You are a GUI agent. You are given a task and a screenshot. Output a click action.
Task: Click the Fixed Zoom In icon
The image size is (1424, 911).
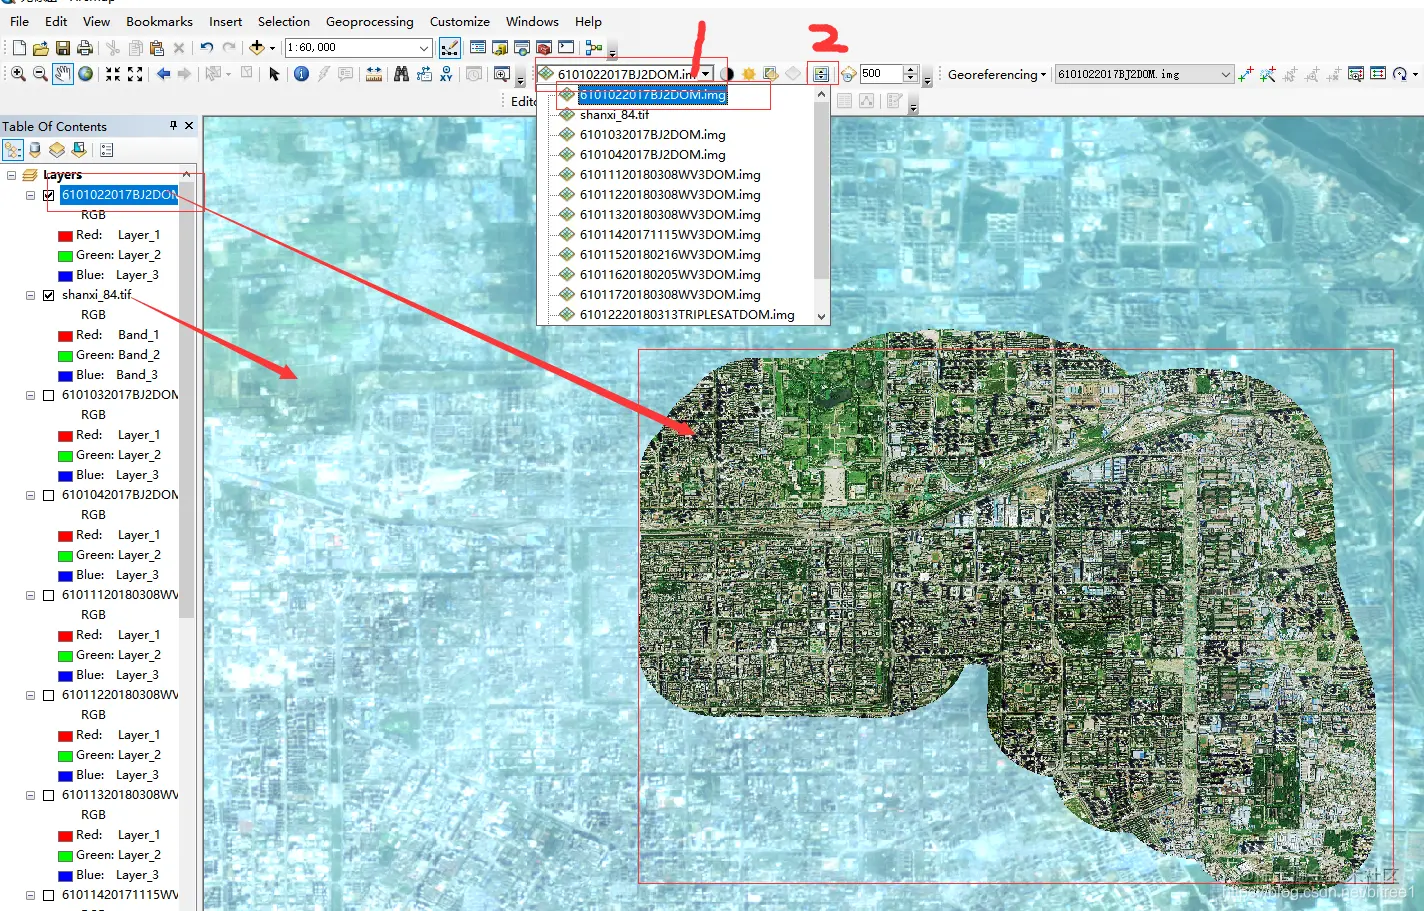click(113, 74)
